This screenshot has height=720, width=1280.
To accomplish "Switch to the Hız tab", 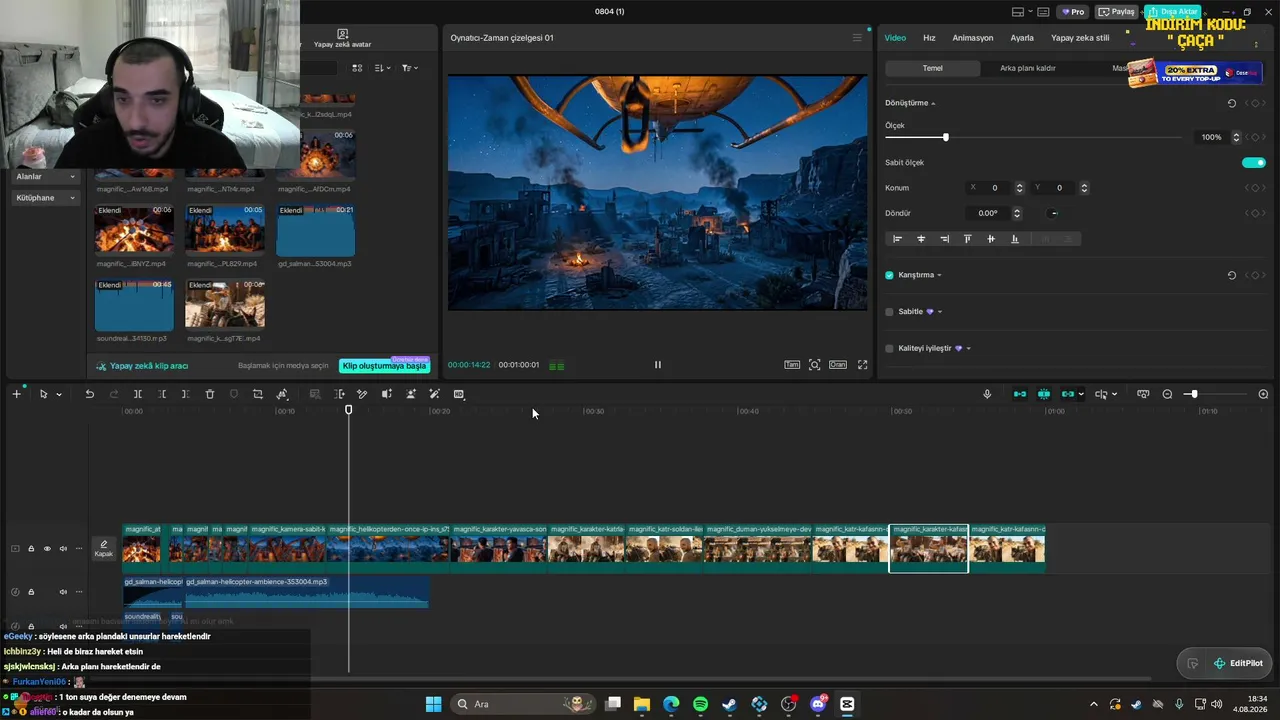I will click(x=929, y=38).
